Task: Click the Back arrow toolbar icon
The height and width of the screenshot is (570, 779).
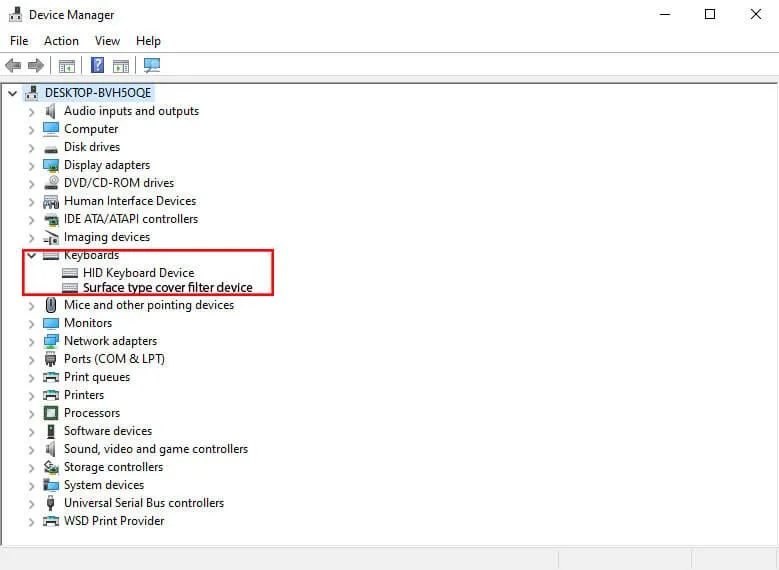Action: tap(13, 65)
